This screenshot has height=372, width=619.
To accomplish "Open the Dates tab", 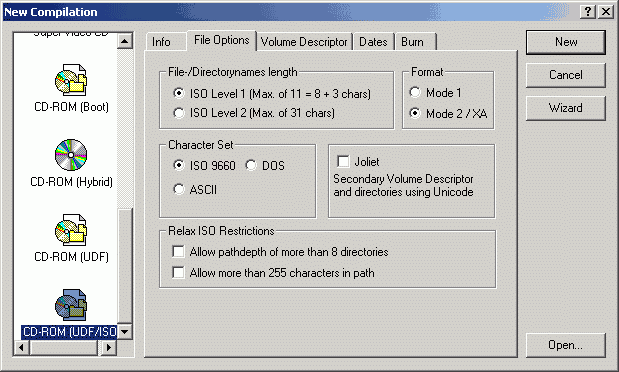I will point(373,42).
